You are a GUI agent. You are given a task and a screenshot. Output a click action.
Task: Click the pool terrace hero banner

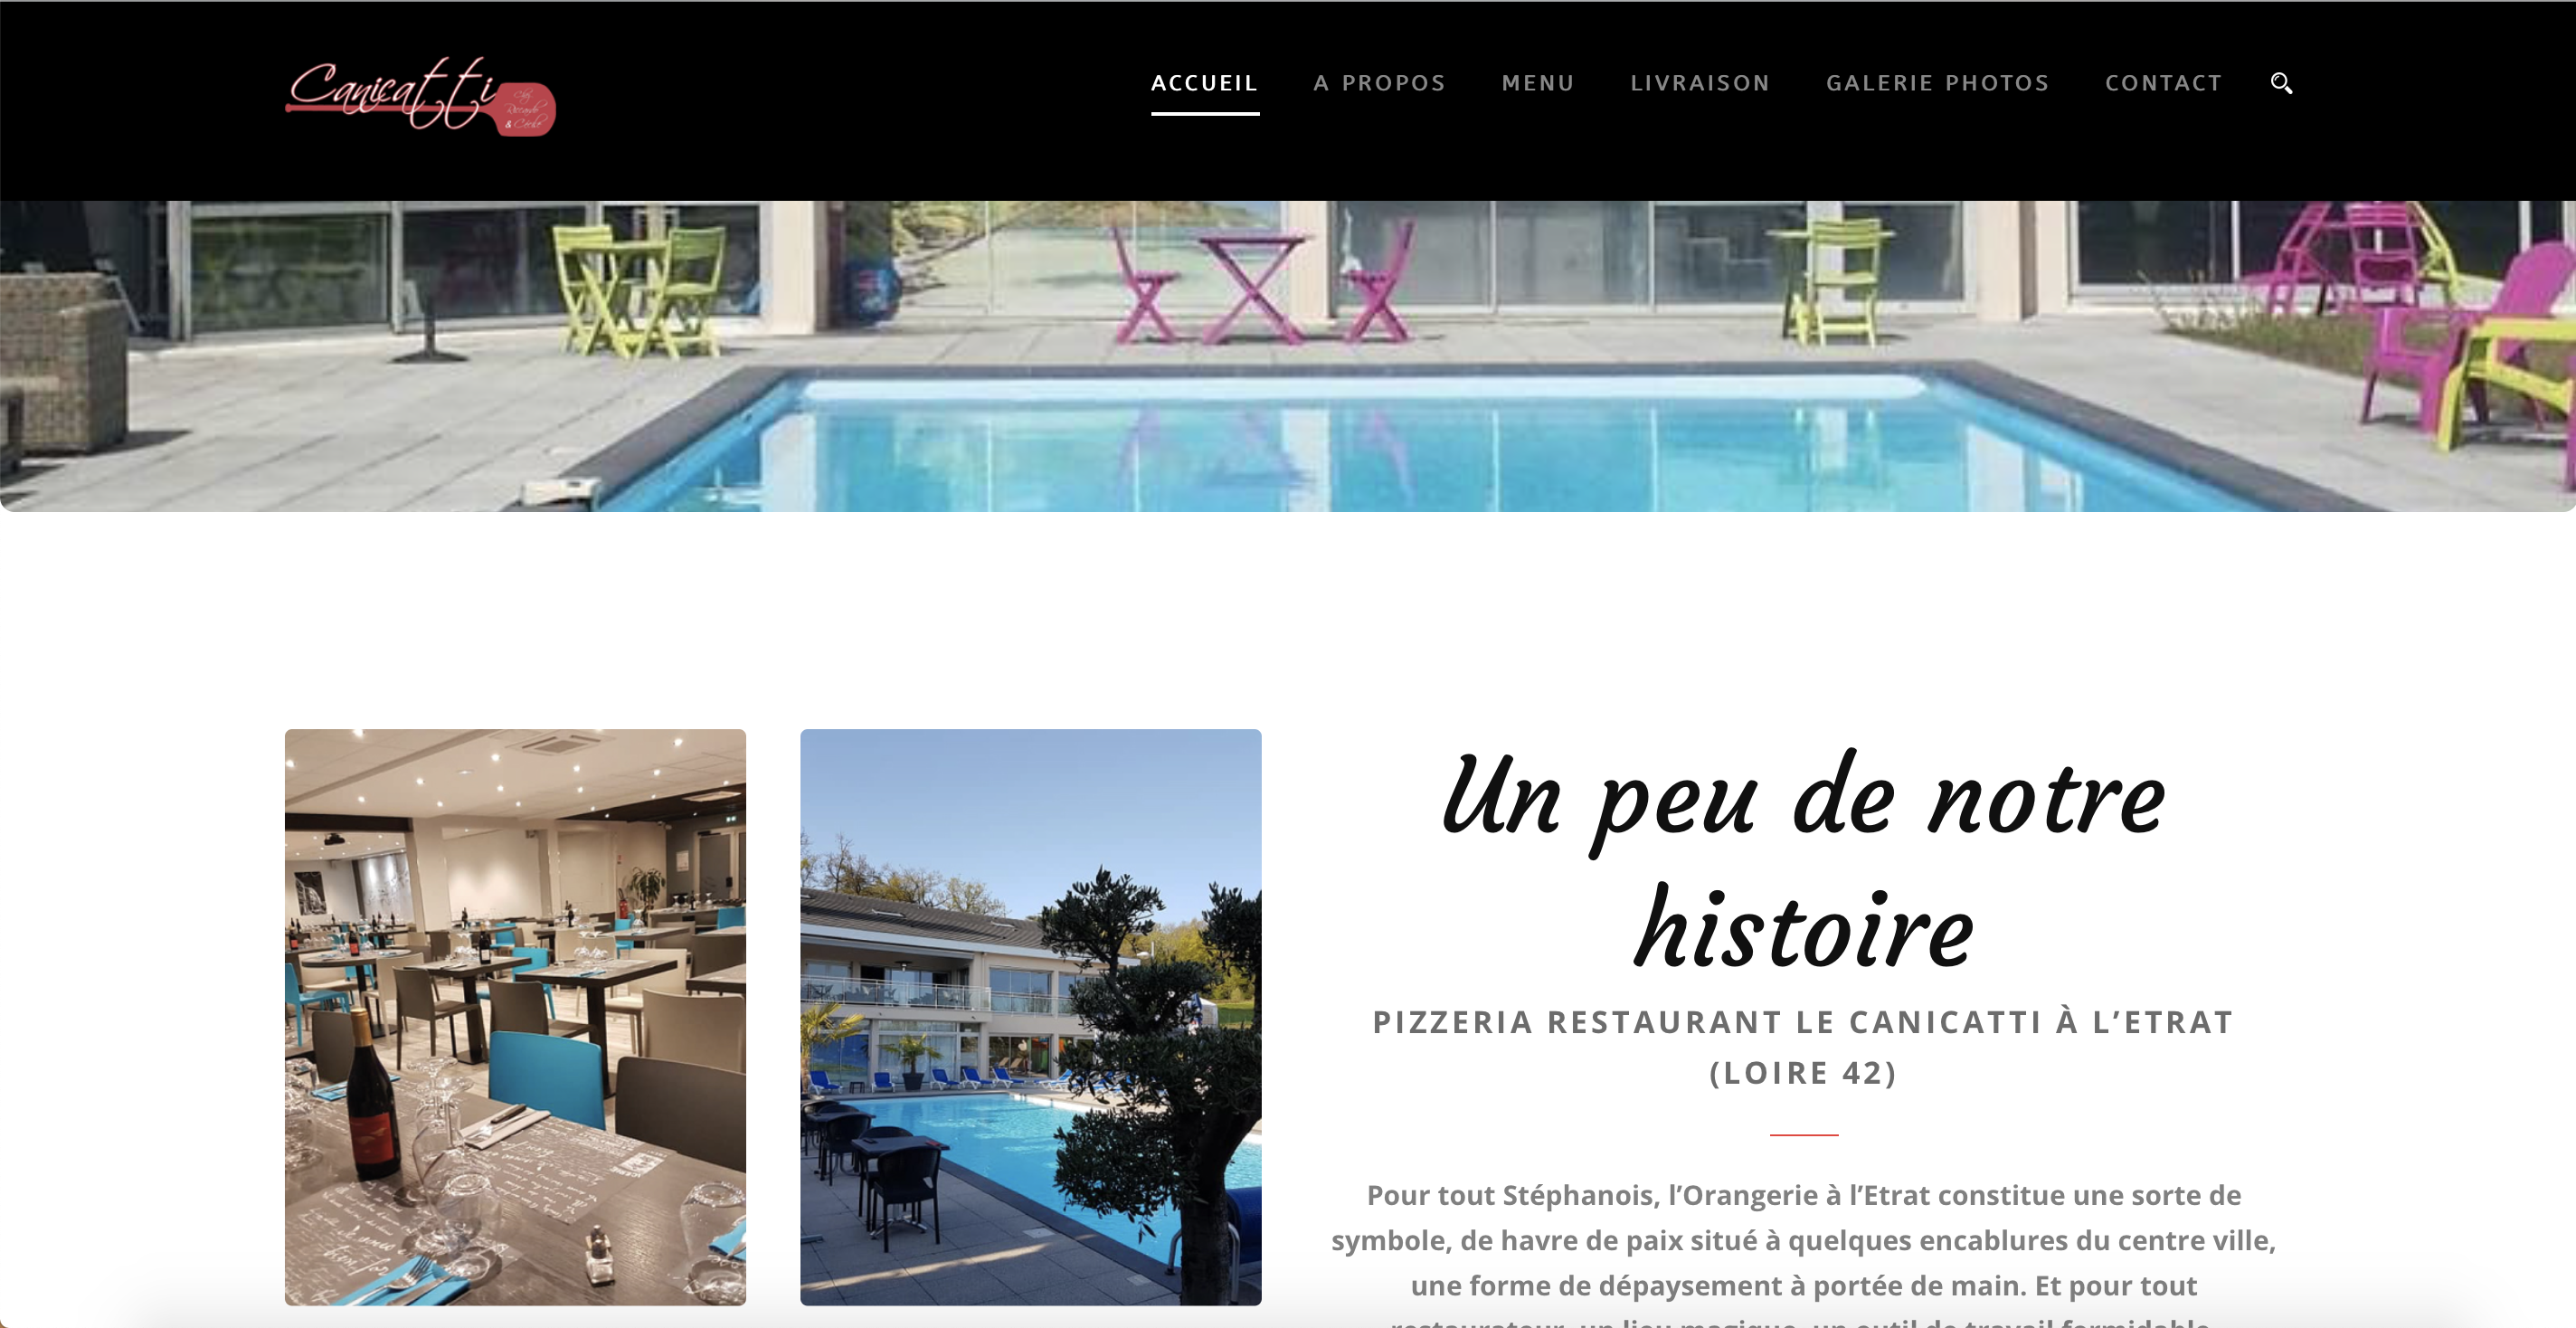tap(1288, 356)
